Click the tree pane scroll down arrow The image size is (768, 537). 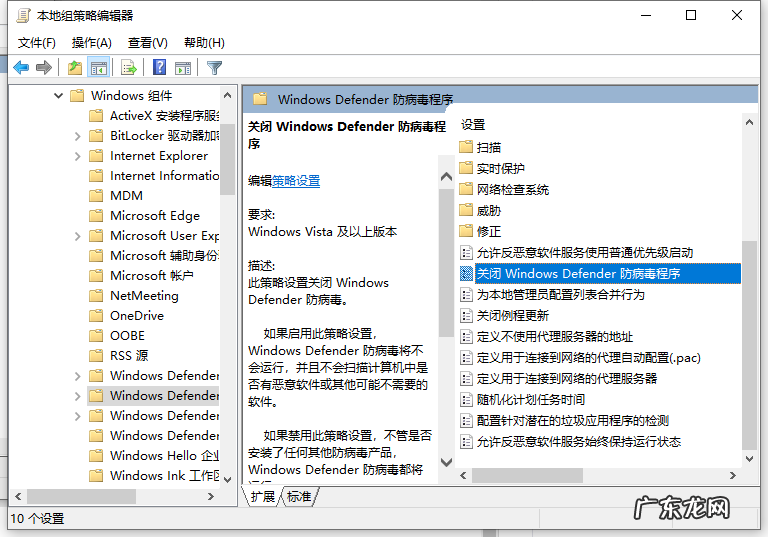tap(227, 479)
